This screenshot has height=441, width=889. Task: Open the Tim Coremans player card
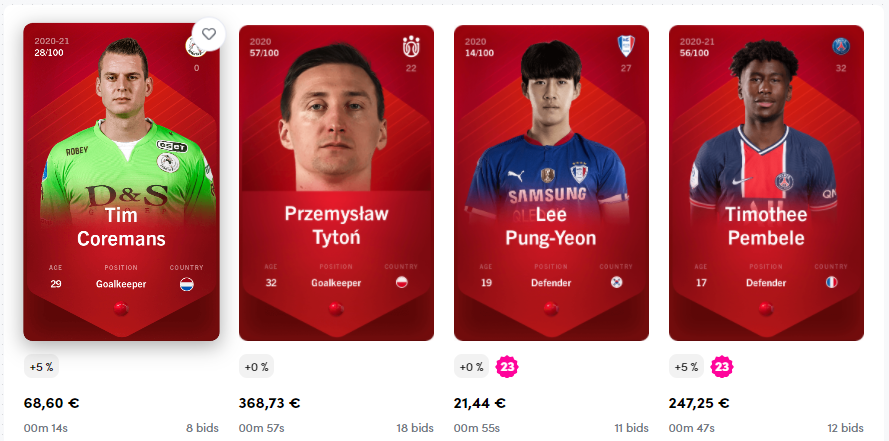121,182
